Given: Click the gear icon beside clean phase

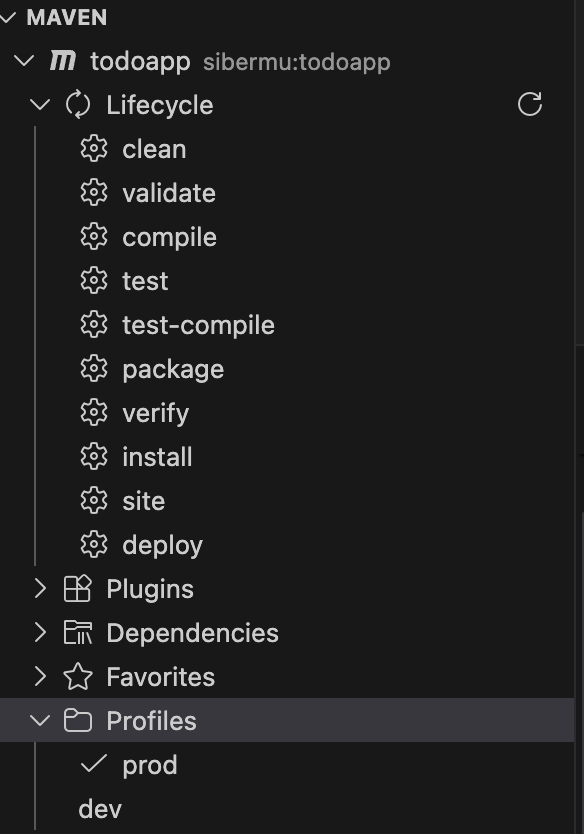Looking at the screenshot, I should click(x=95, y=149).
